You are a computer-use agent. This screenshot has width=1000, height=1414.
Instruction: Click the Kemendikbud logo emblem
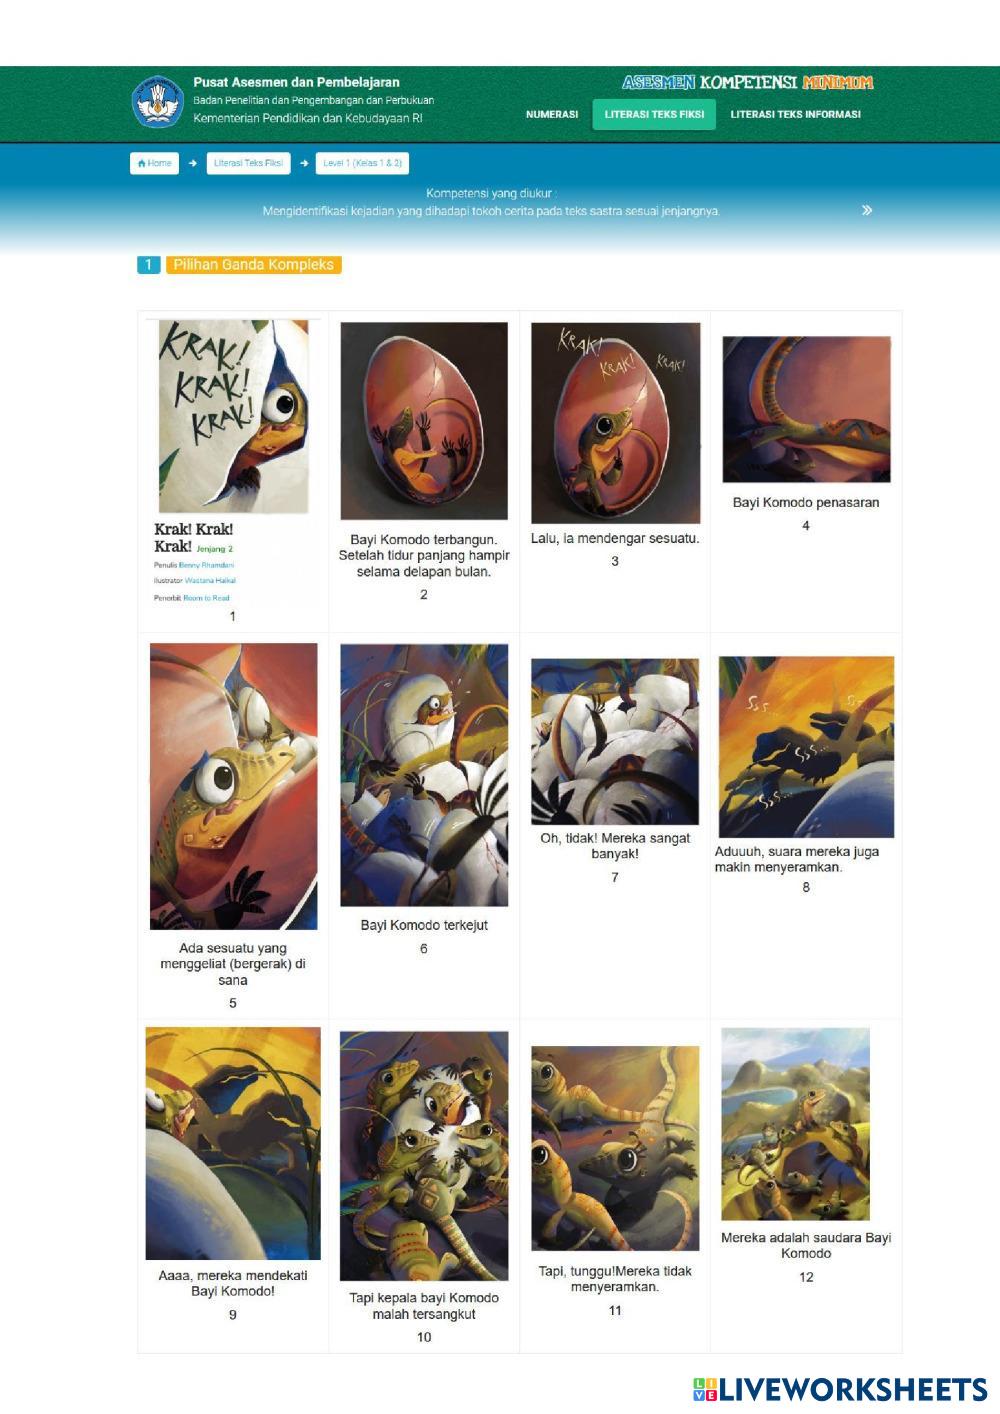[158, 102]
